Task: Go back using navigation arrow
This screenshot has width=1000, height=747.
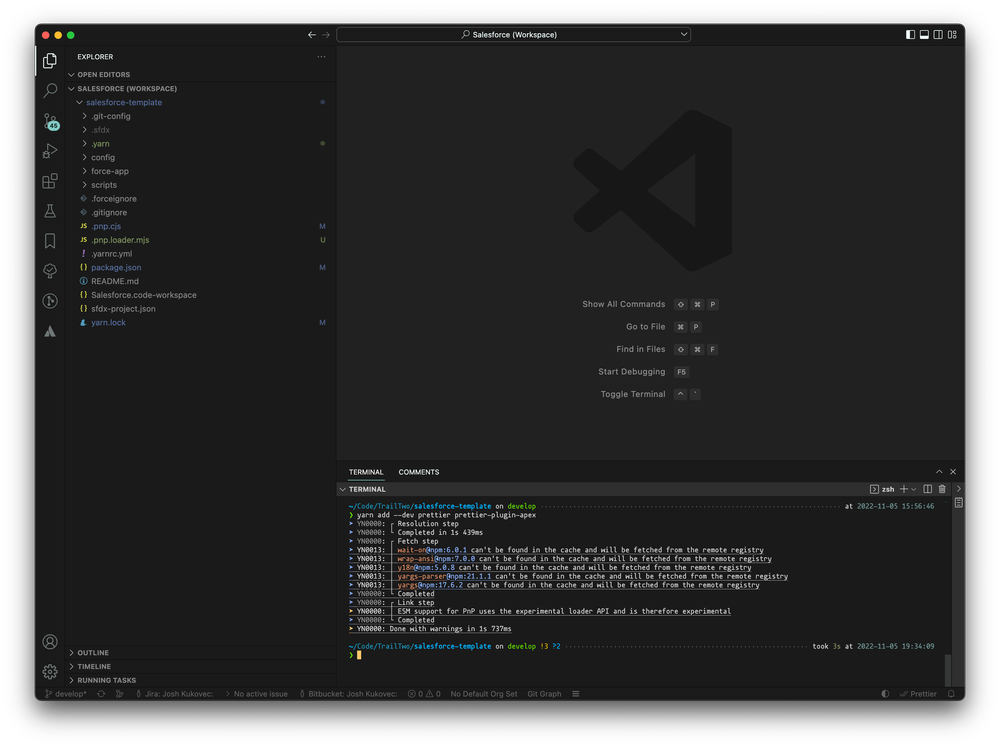Action: pyautogui.click(x=312, y=34)
